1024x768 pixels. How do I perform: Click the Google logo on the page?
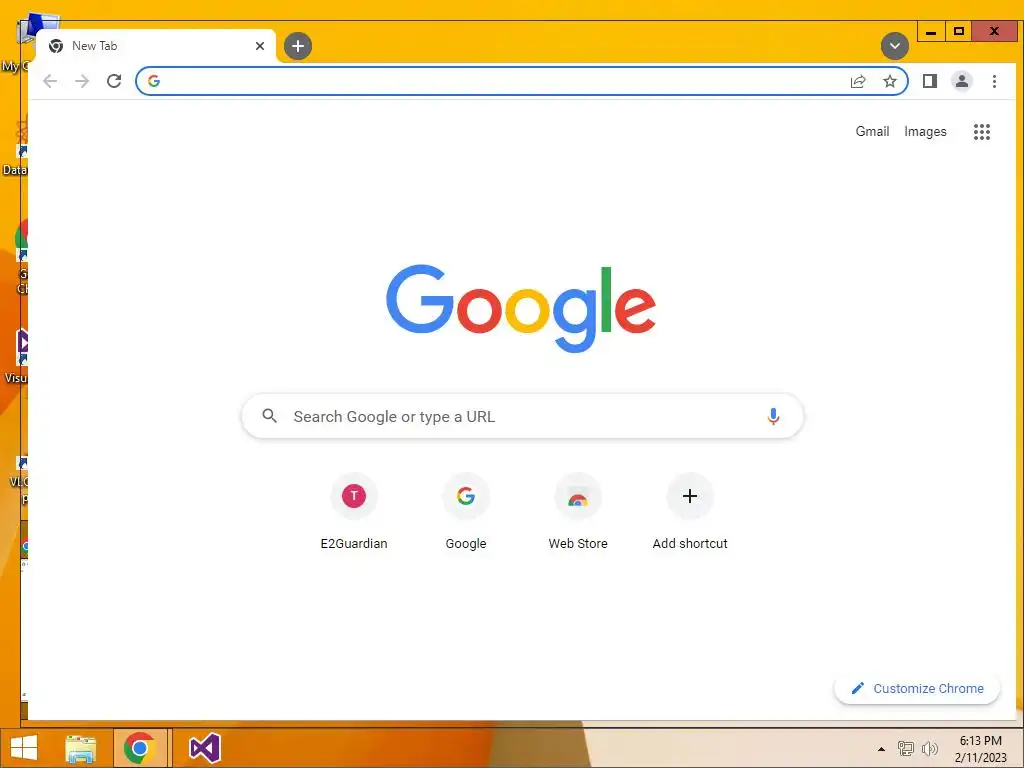tap(521, 308)
